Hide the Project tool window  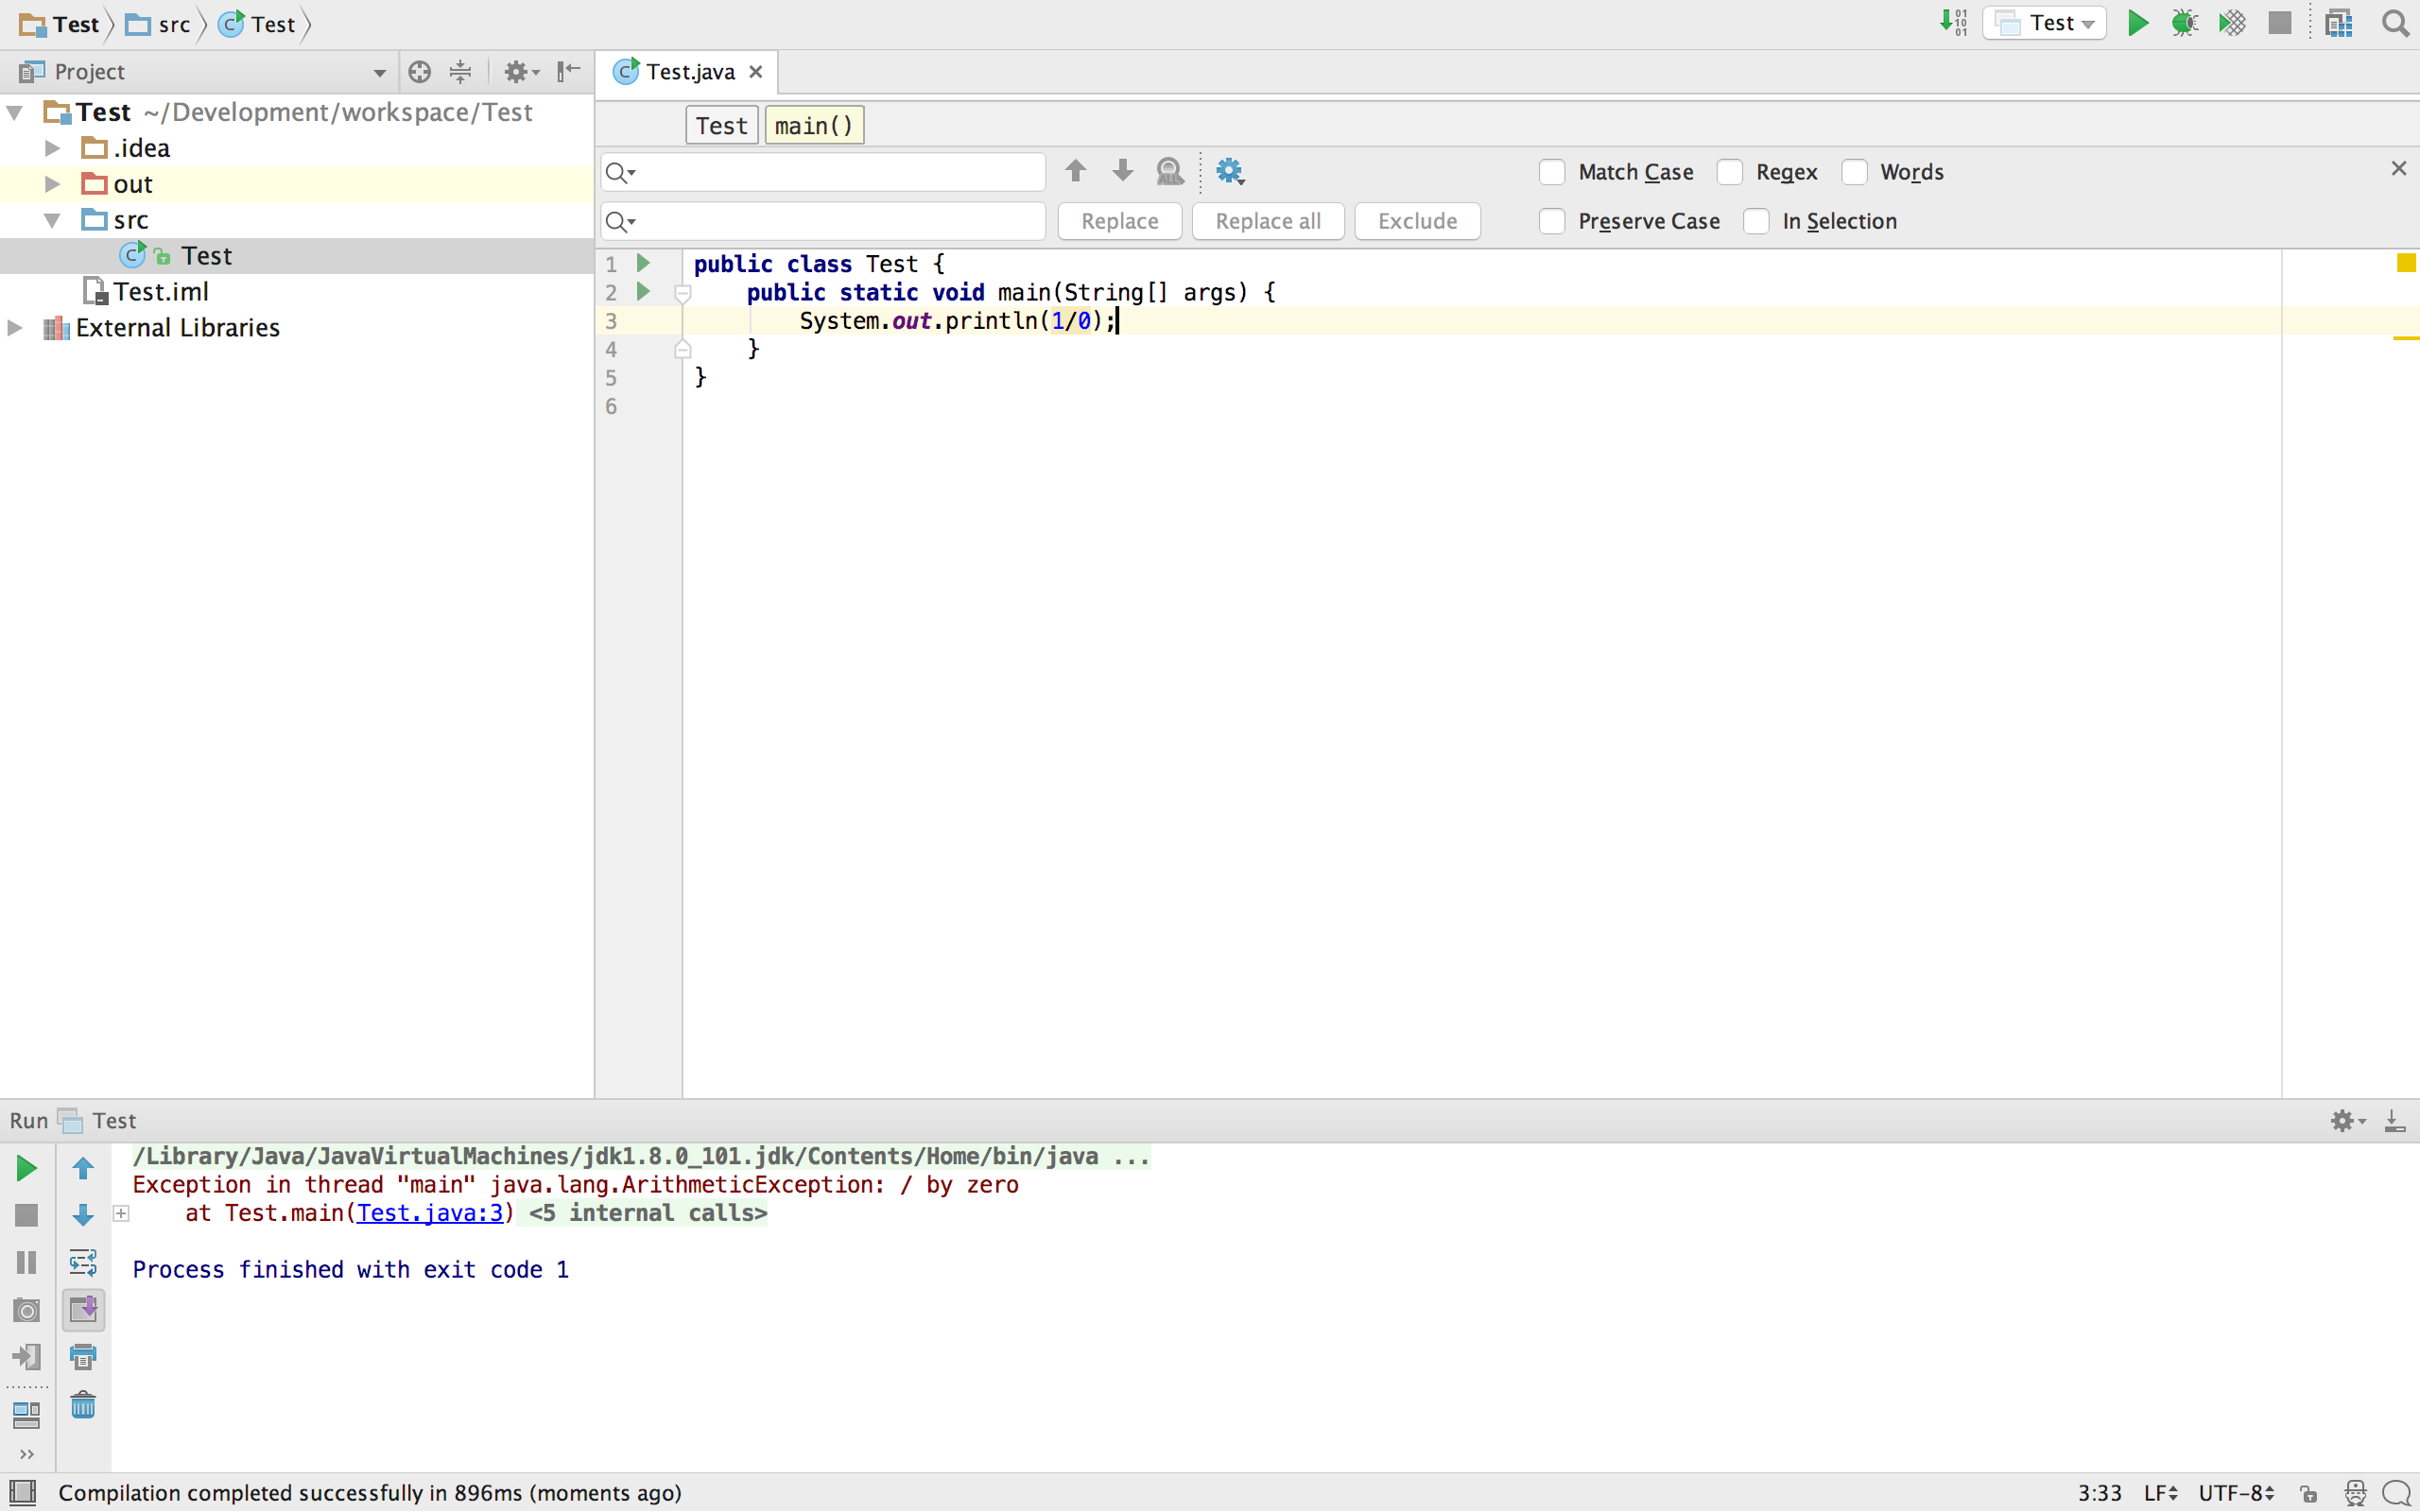pyautogui.click(x=569, y=71)
